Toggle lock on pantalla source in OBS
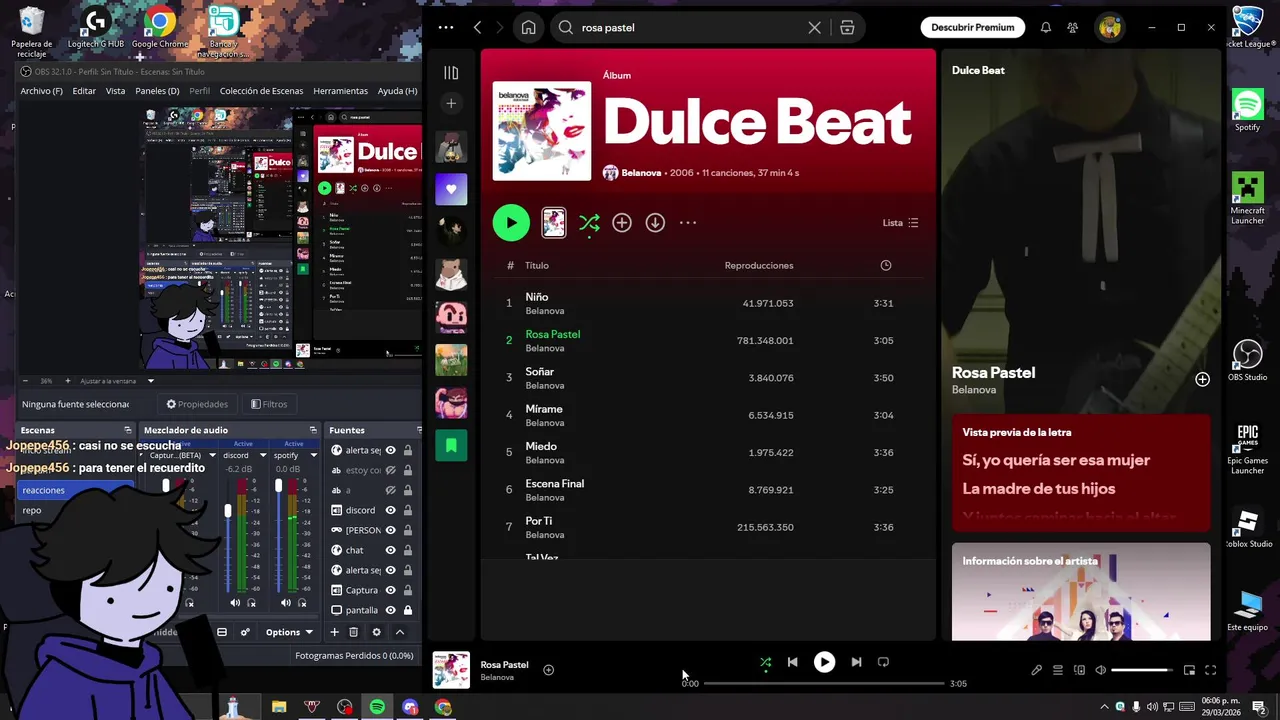The height and width of the screenshot is (720, 1280). (x=407, y=610)
